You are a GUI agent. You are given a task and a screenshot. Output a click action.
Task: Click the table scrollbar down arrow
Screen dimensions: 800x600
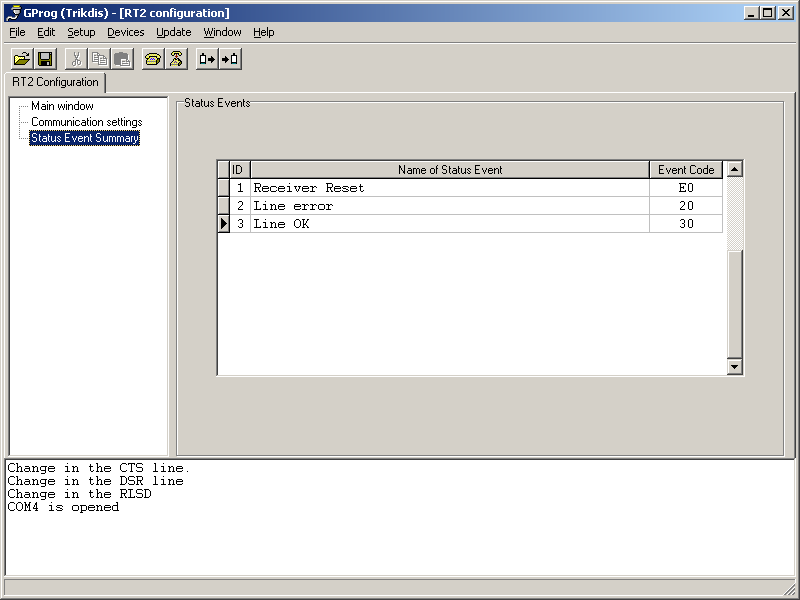point(735,367)
